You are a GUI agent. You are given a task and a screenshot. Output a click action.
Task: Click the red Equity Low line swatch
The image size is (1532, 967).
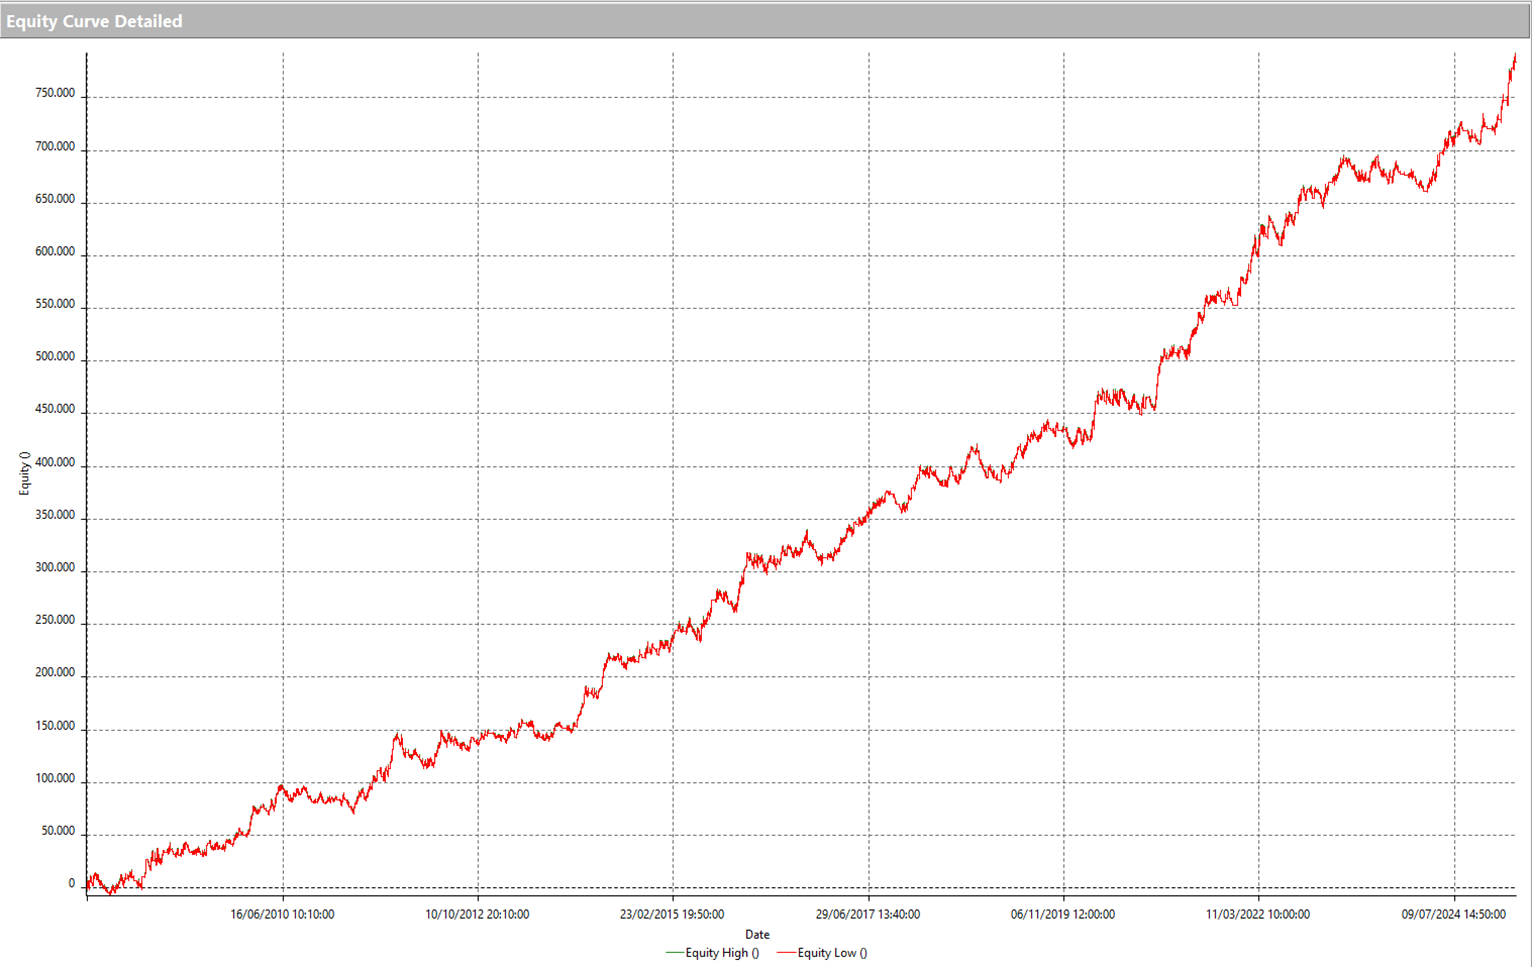[x=786, y=953]
